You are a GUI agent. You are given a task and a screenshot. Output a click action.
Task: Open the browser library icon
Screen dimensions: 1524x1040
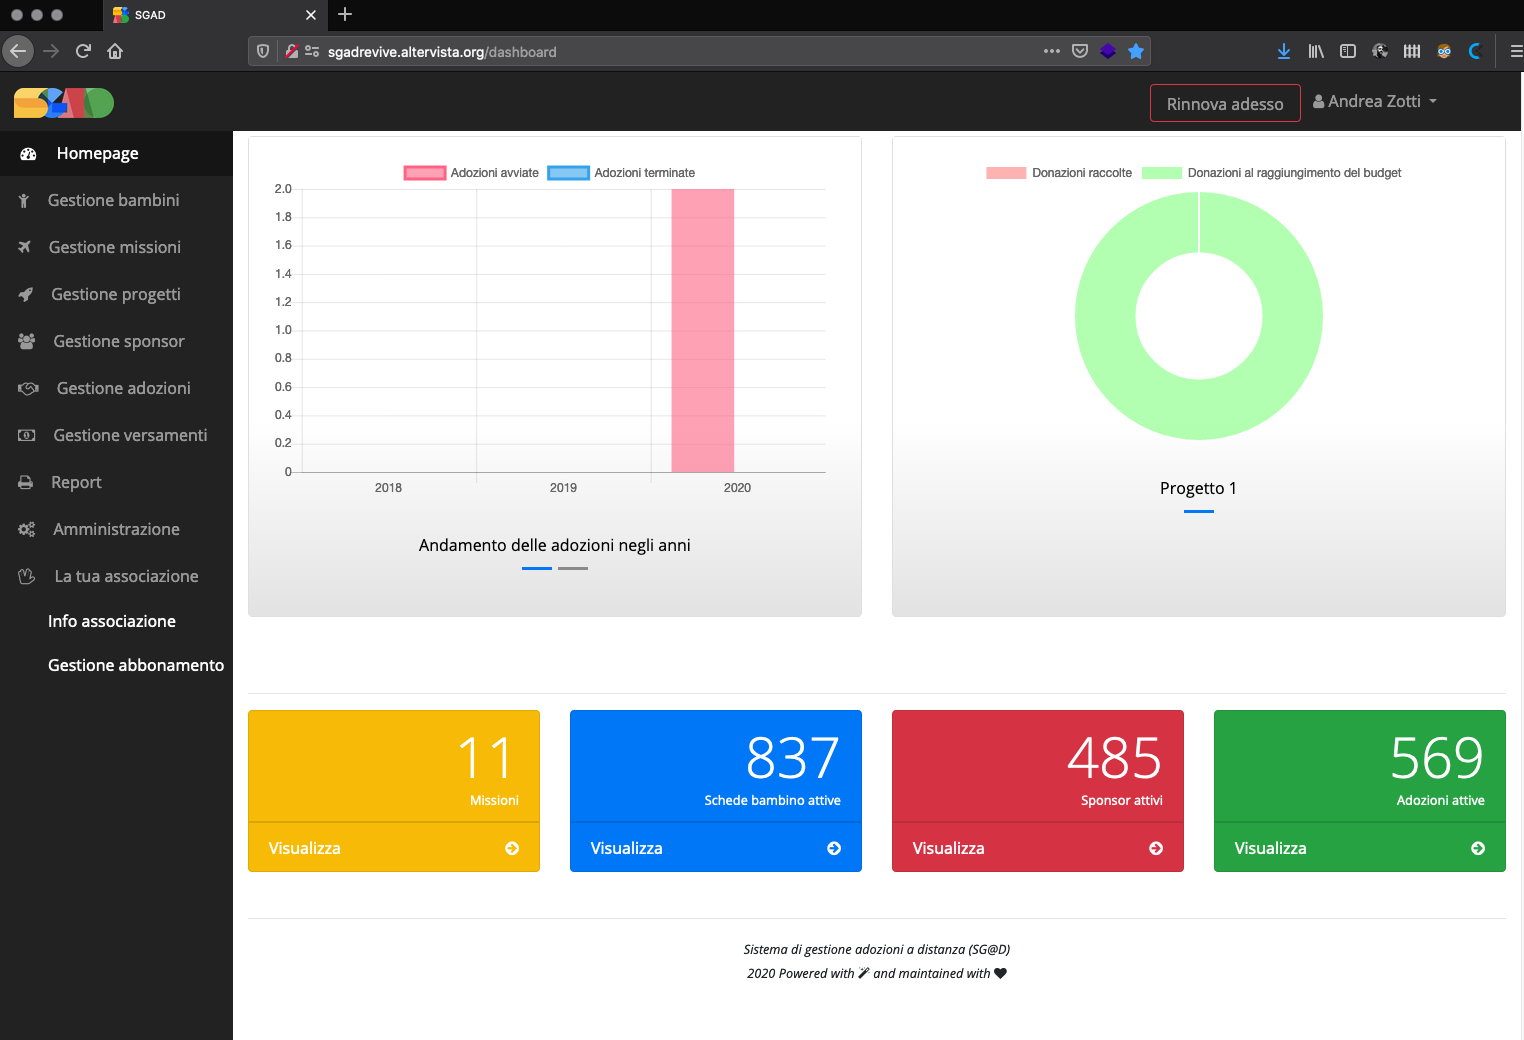tap(1316, 51)
